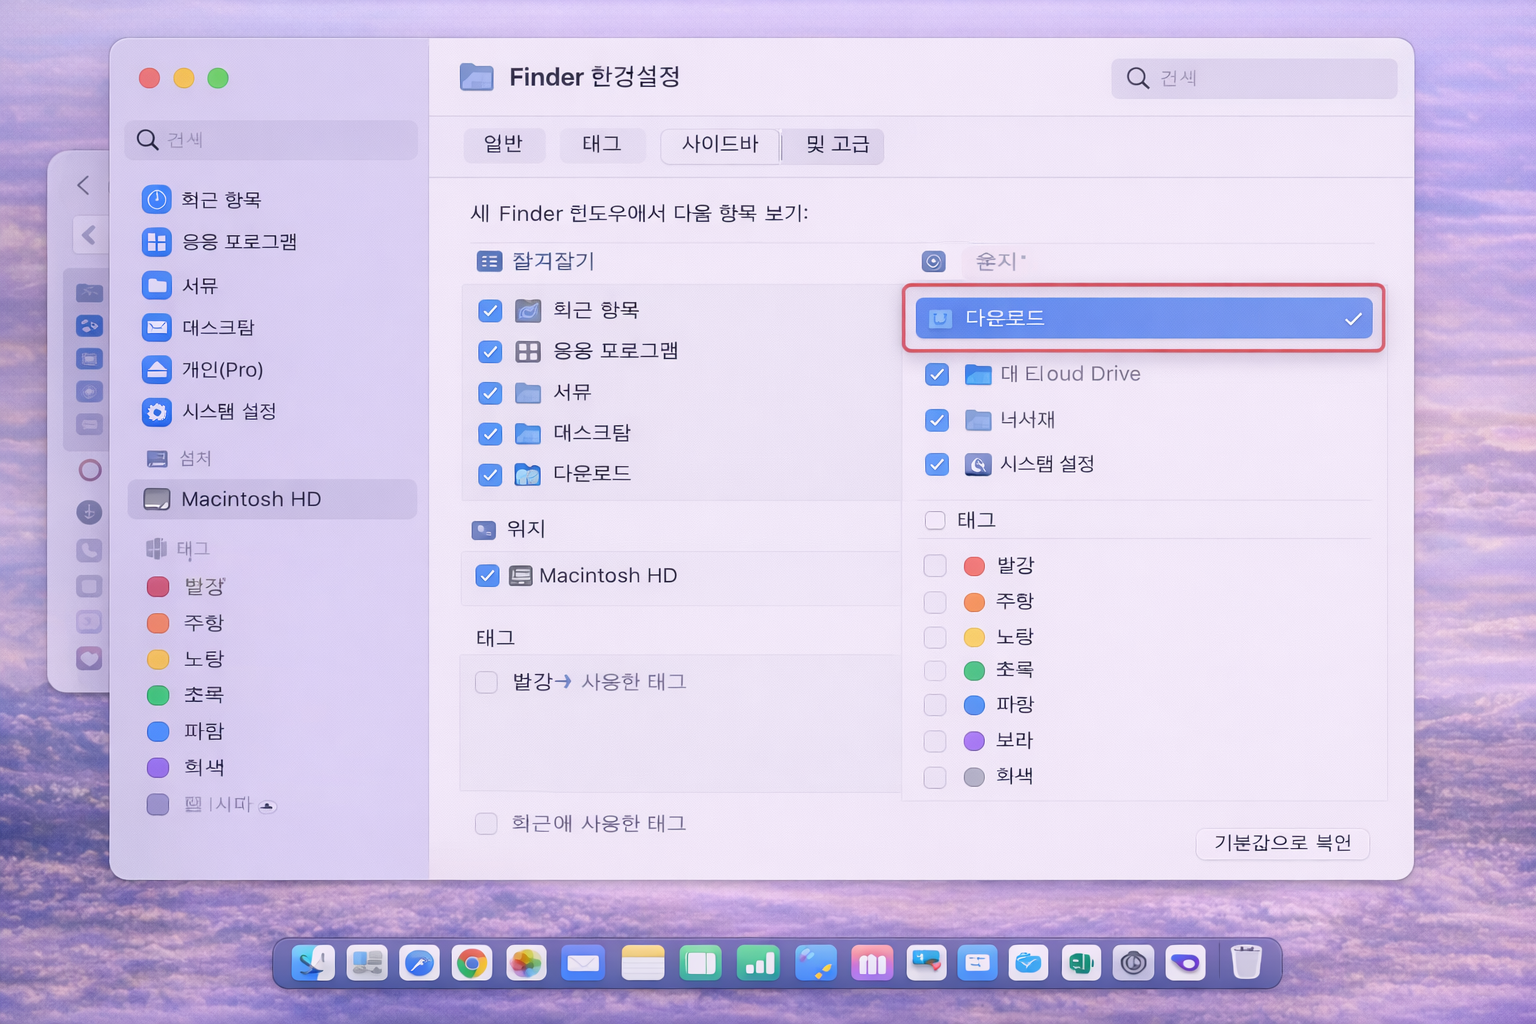Check the 노랑 yellow tag checkbox
1536x1024 pixels.
pos(935,637)
